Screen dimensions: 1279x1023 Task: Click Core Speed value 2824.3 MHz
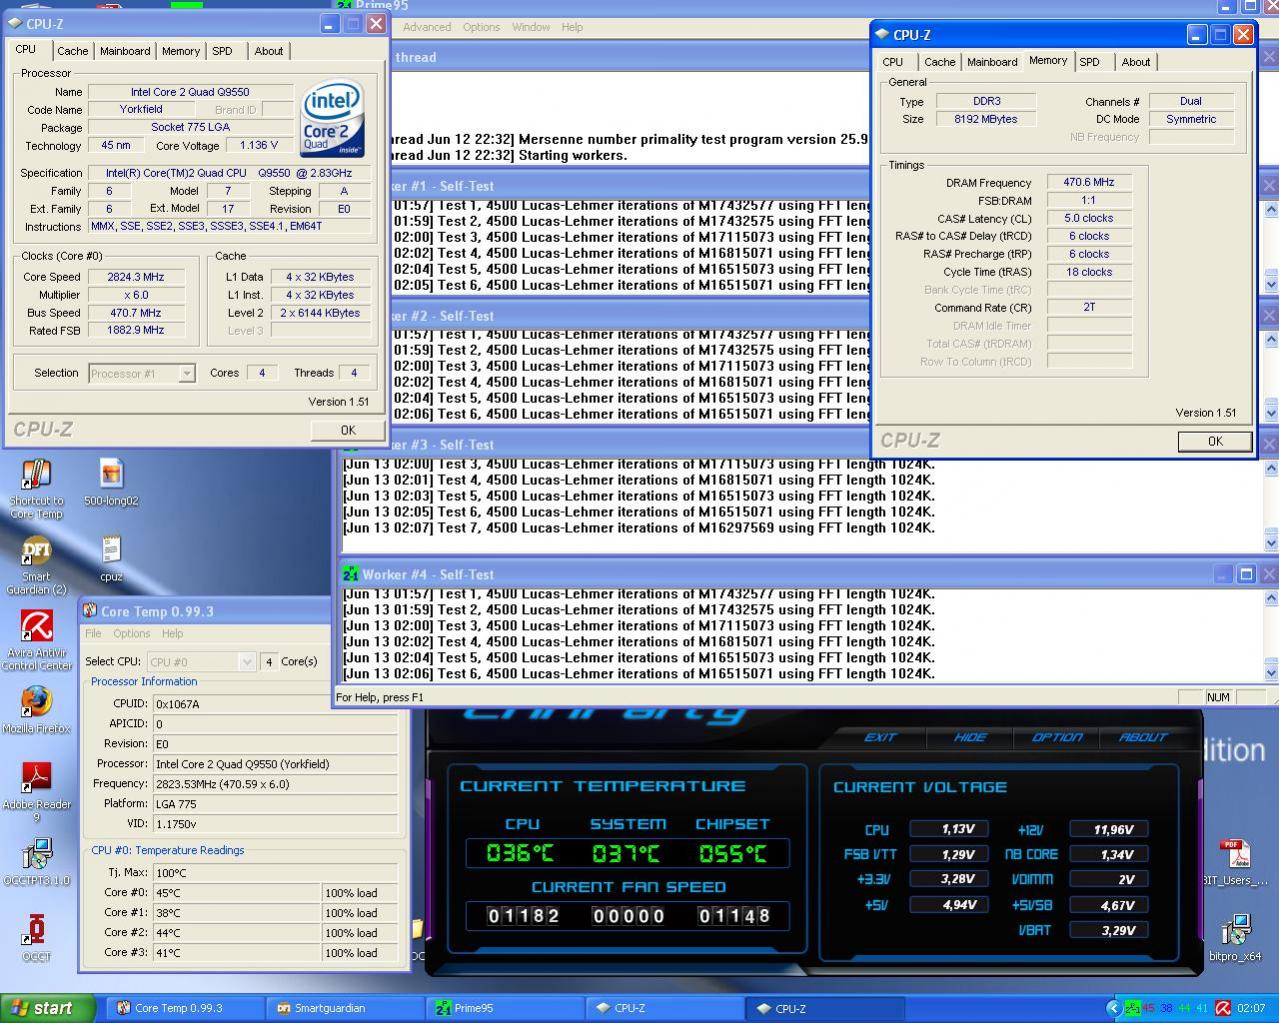136,277
